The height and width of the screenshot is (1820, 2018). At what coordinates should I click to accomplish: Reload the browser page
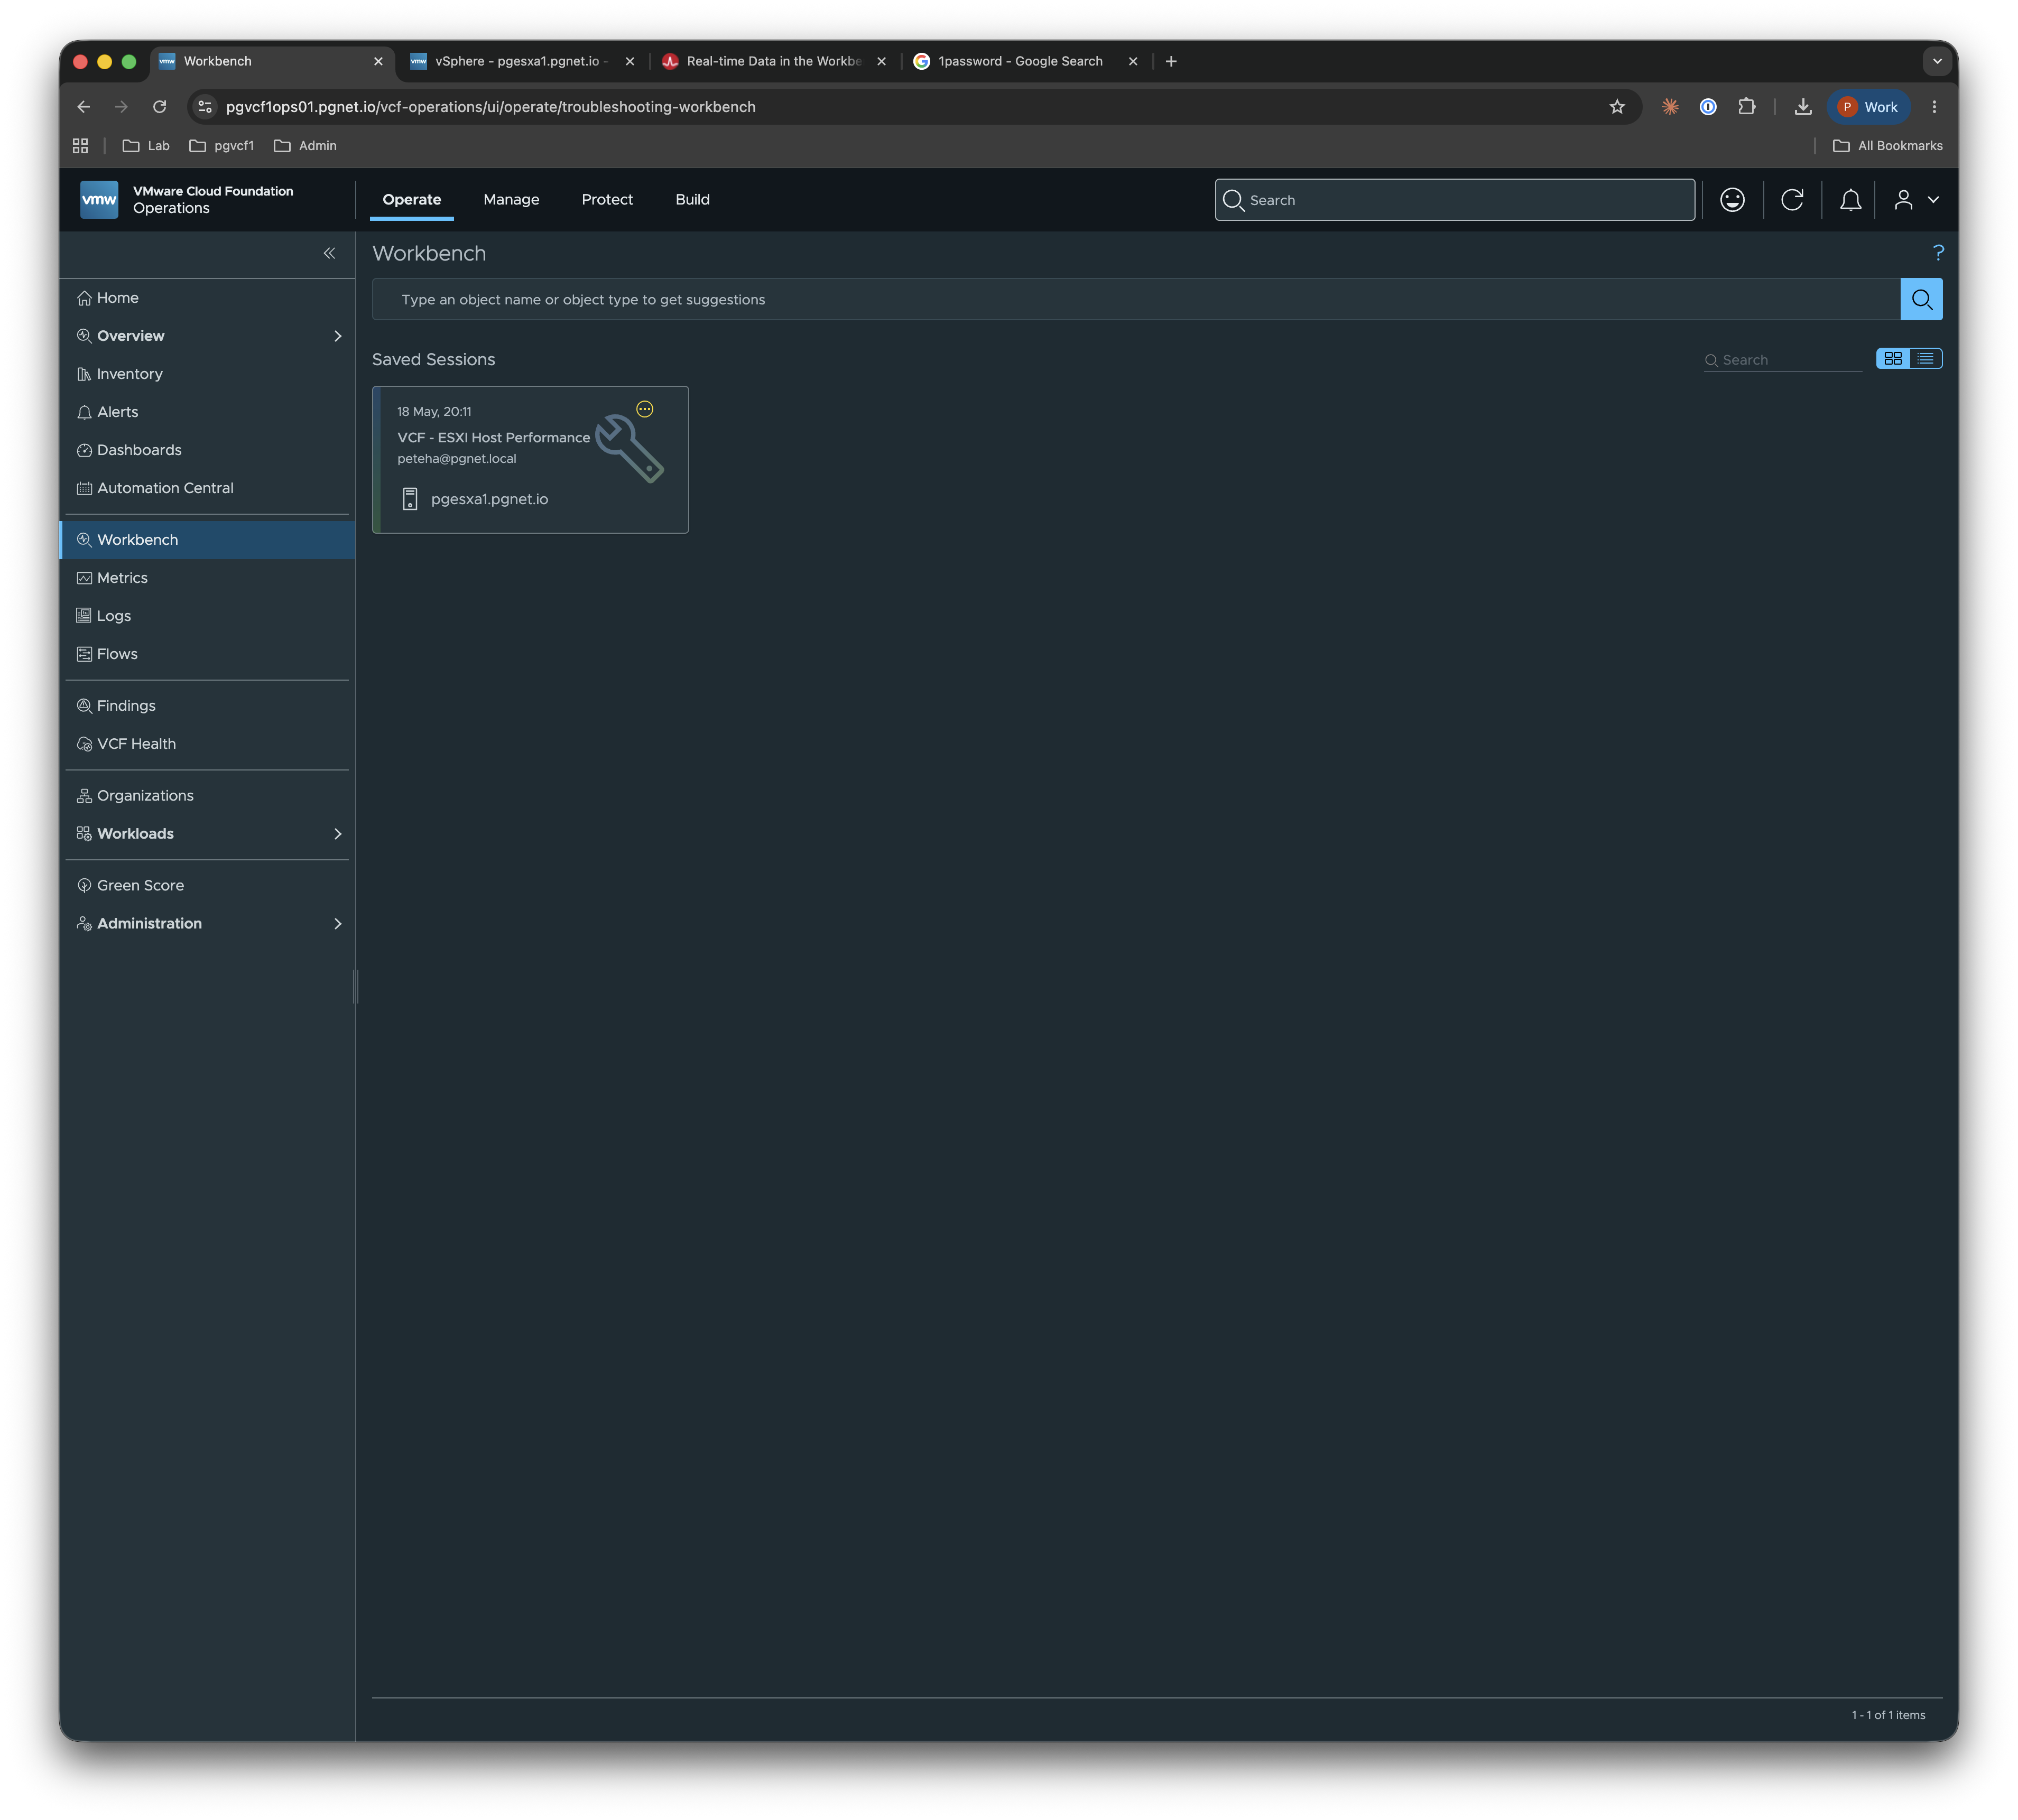pos(159,107)
